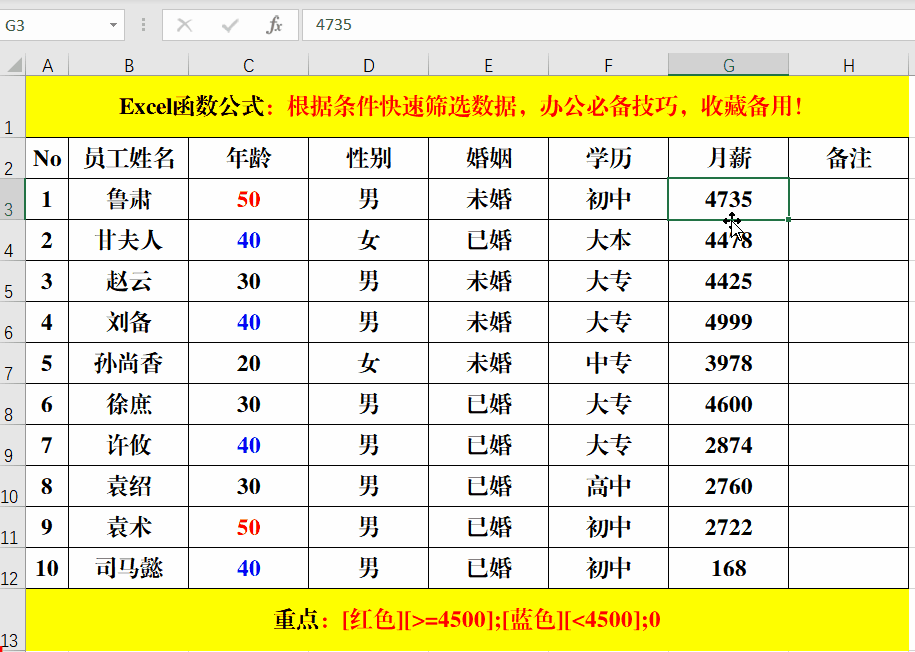Click formula bar containing 4735

(x=608, y=25)
